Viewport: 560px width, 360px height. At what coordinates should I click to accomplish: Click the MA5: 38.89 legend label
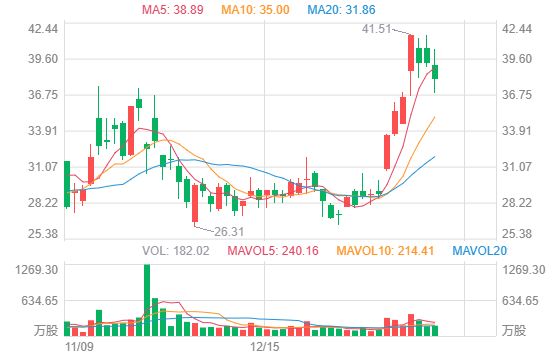173,9
